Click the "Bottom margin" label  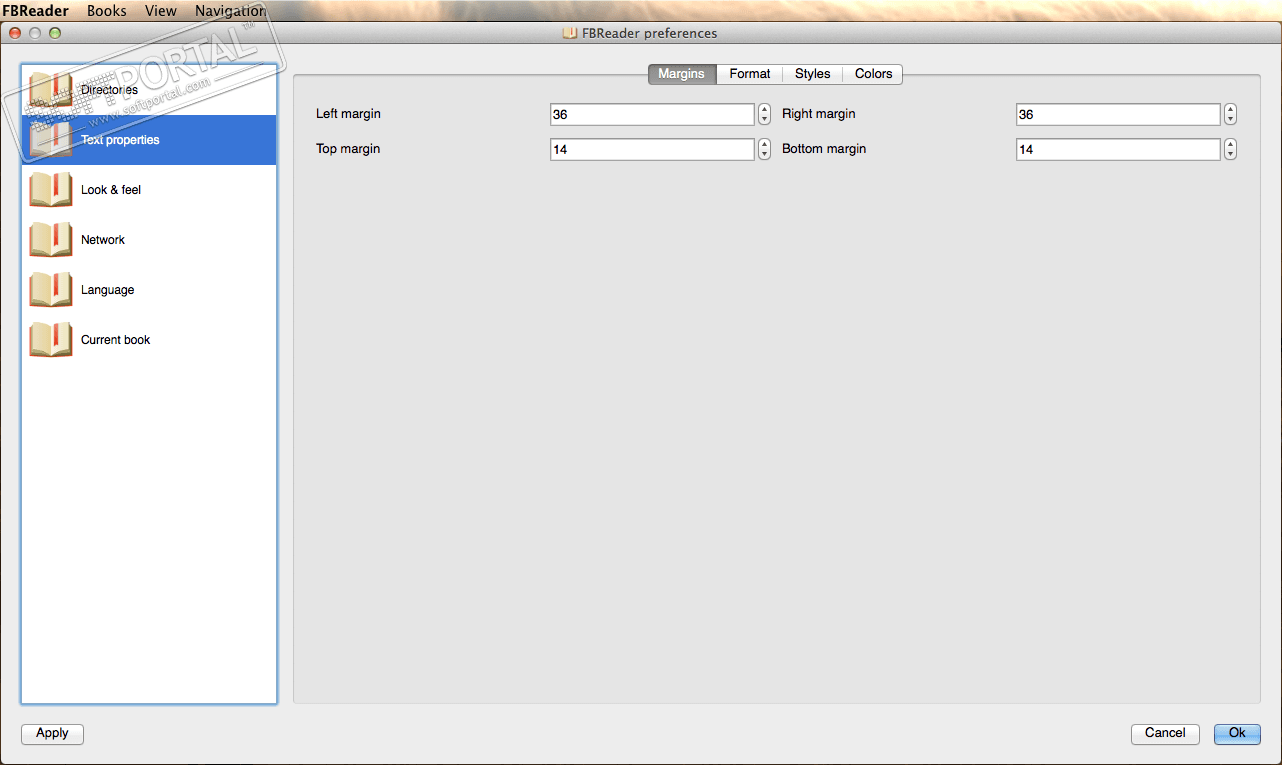[824, 149]
